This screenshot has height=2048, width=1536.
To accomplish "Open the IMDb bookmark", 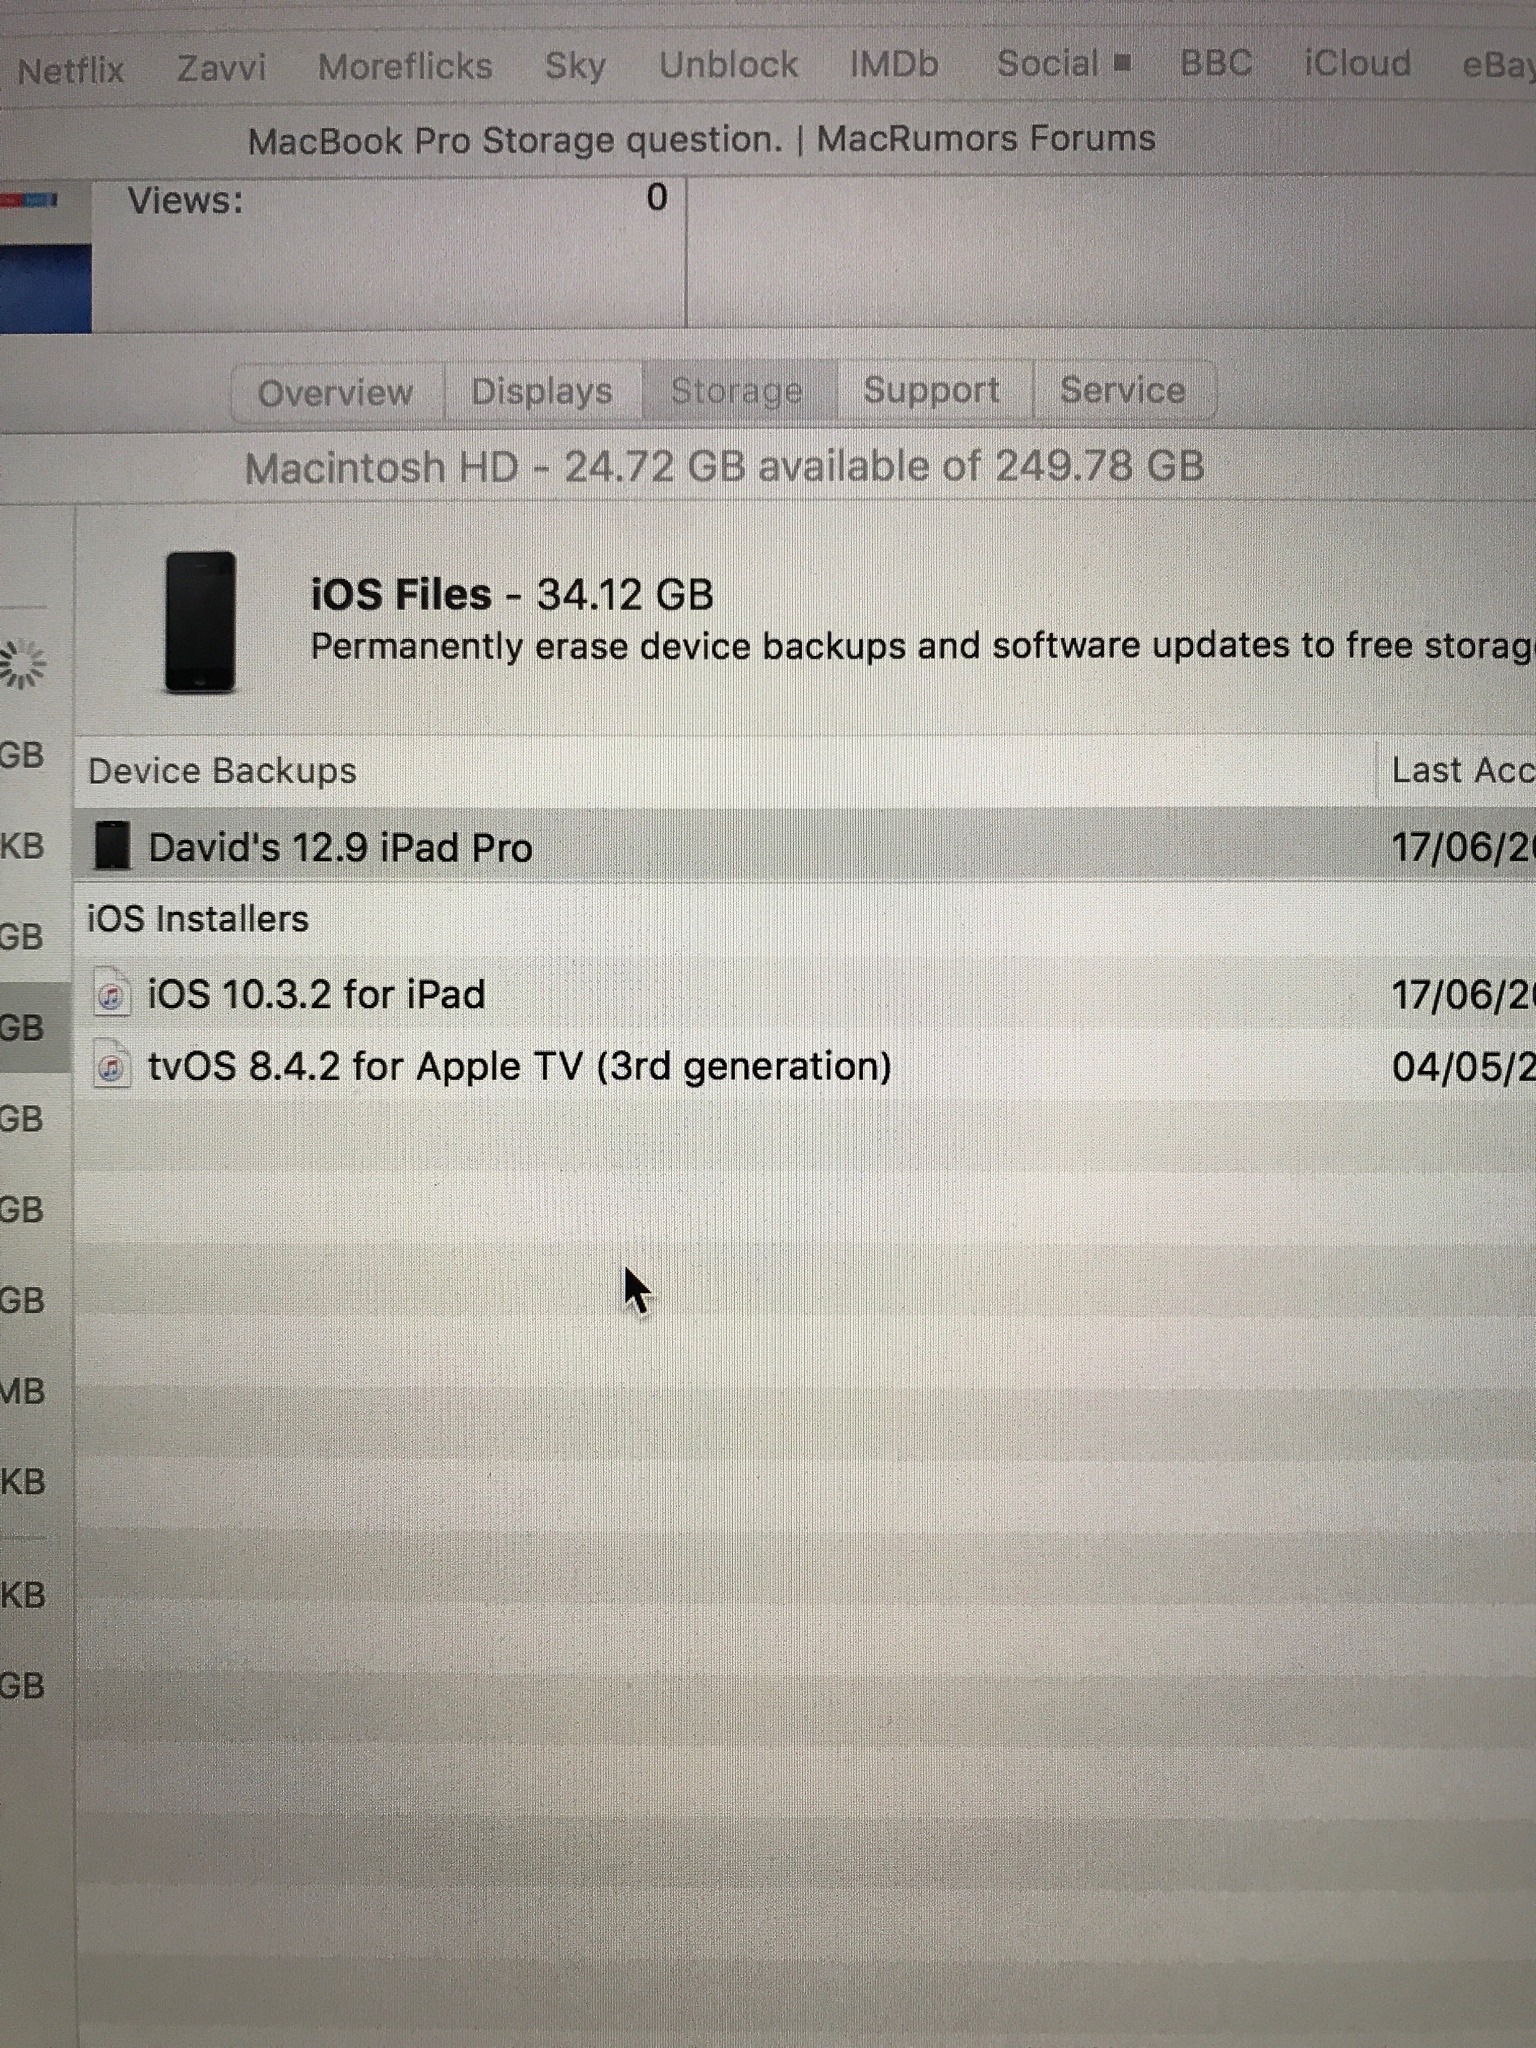I will coord(893,64).
